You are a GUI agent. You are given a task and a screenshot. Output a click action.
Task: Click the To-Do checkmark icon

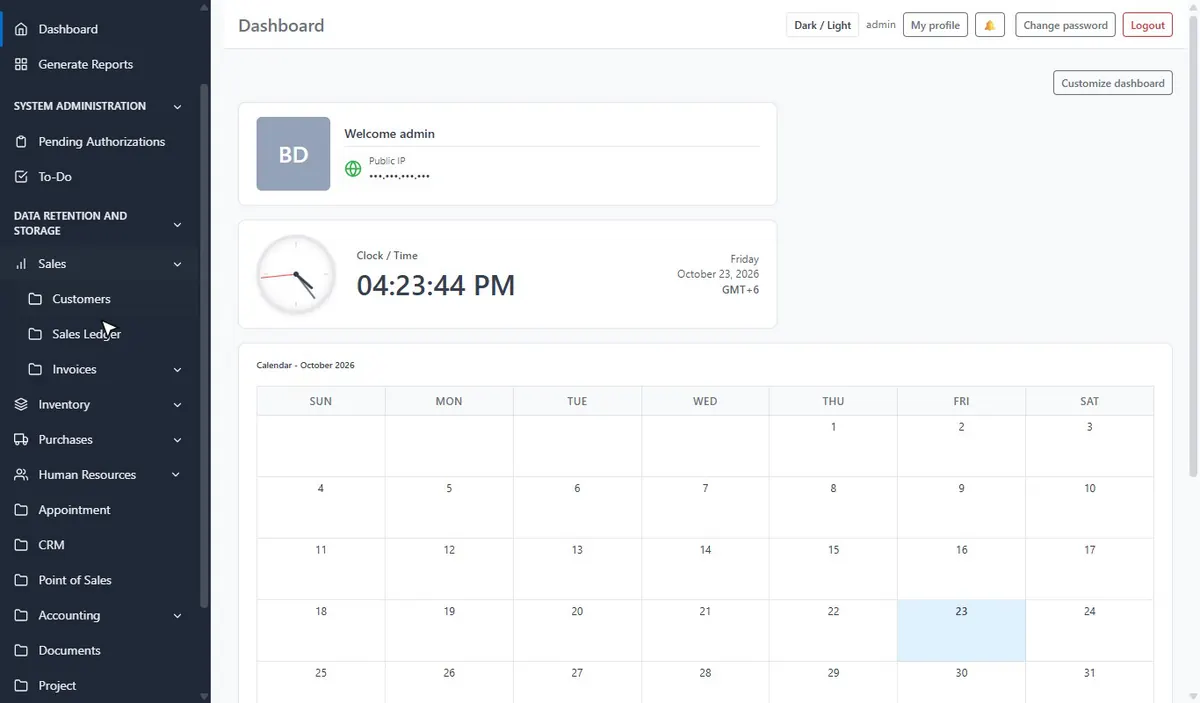[x=21, y=177]
